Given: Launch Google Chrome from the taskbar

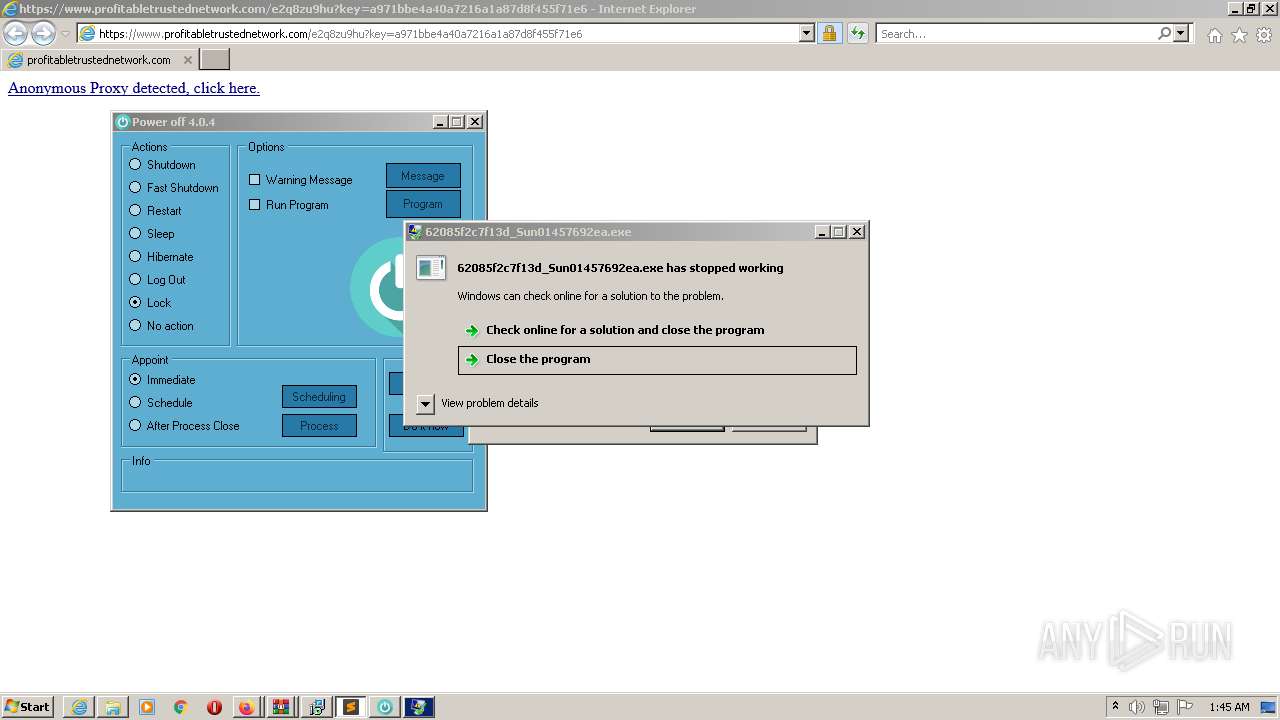Looking at the screenshot, I should click(181, 707).
